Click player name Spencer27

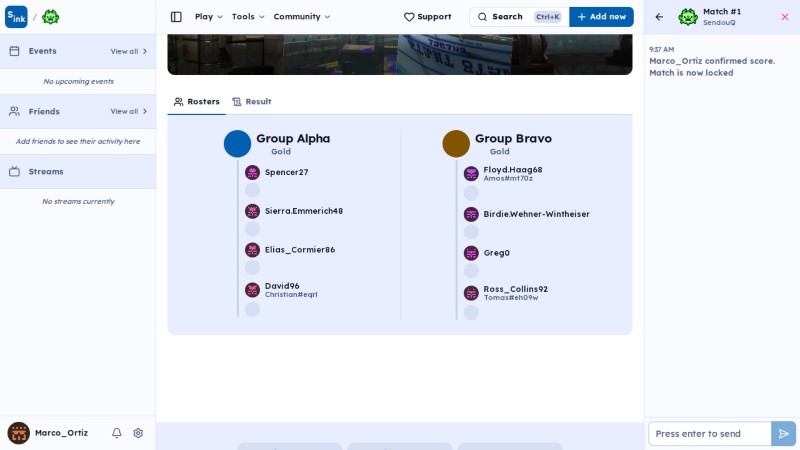coord(286,172)
